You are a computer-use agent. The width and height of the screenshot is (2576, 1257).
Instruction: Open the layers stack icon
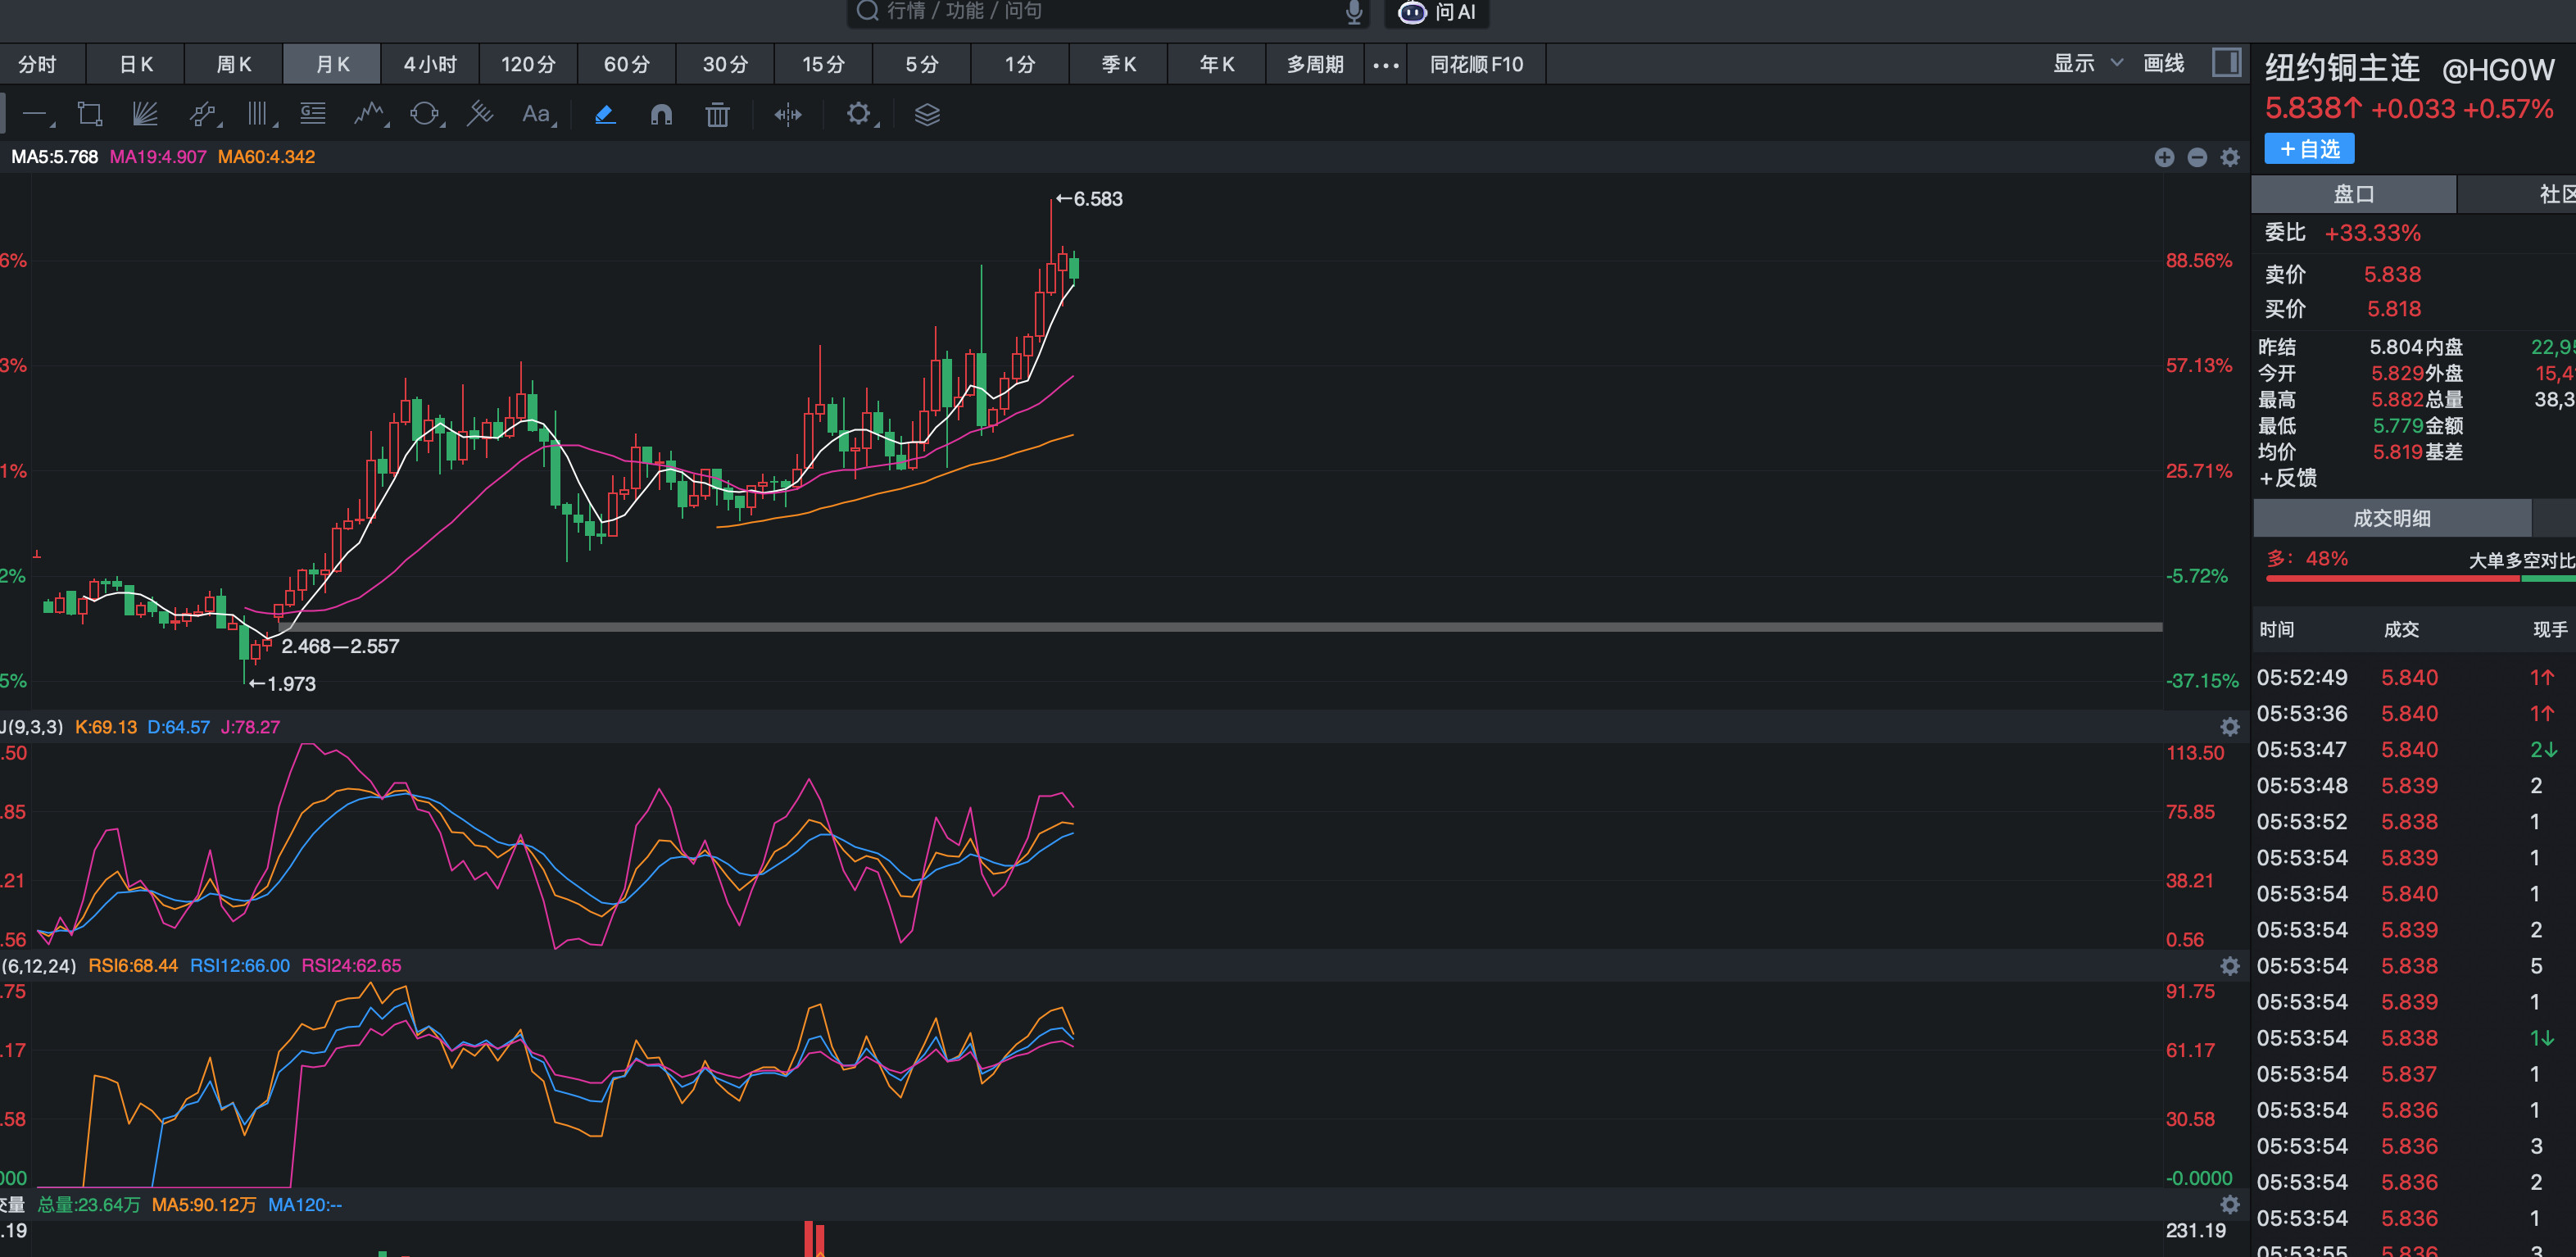pyautogui.click(x=927, y=114)
